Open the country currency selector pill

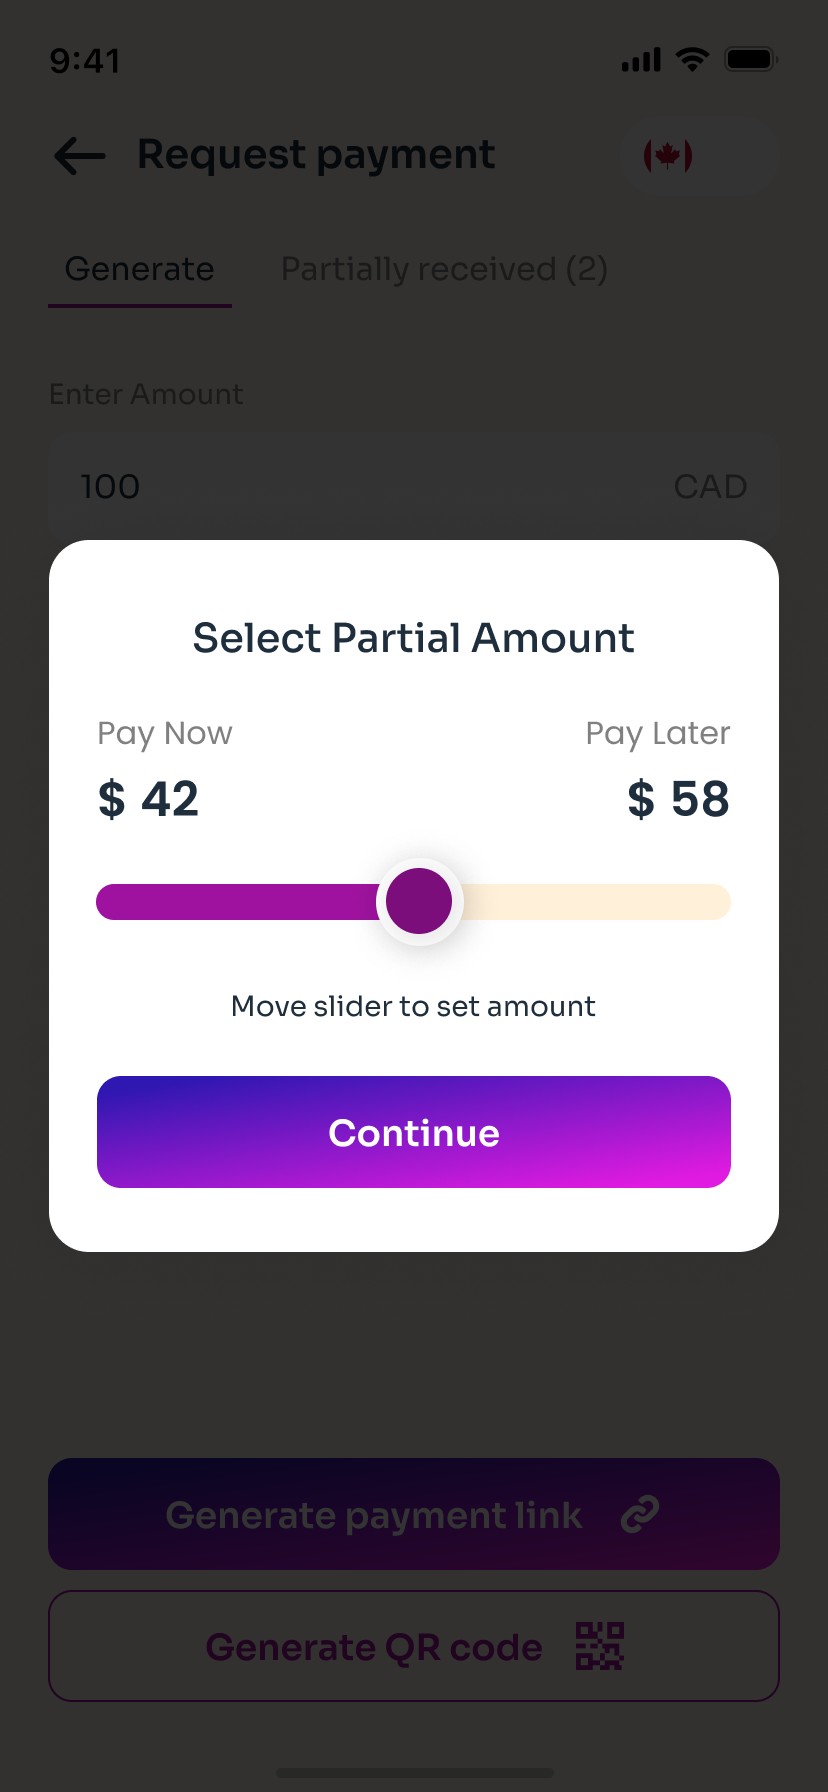coord(699,156)
